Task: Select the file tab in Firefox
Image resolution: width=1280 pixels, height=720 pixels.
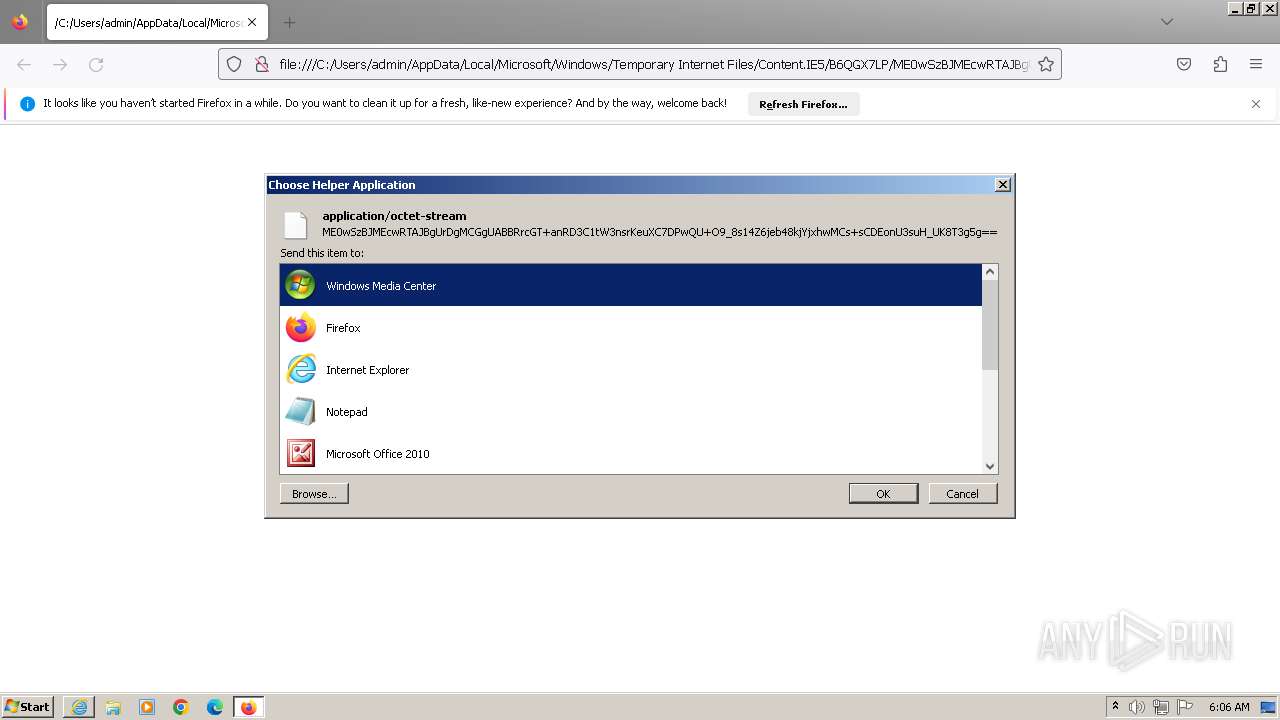Action: point(157,22)
